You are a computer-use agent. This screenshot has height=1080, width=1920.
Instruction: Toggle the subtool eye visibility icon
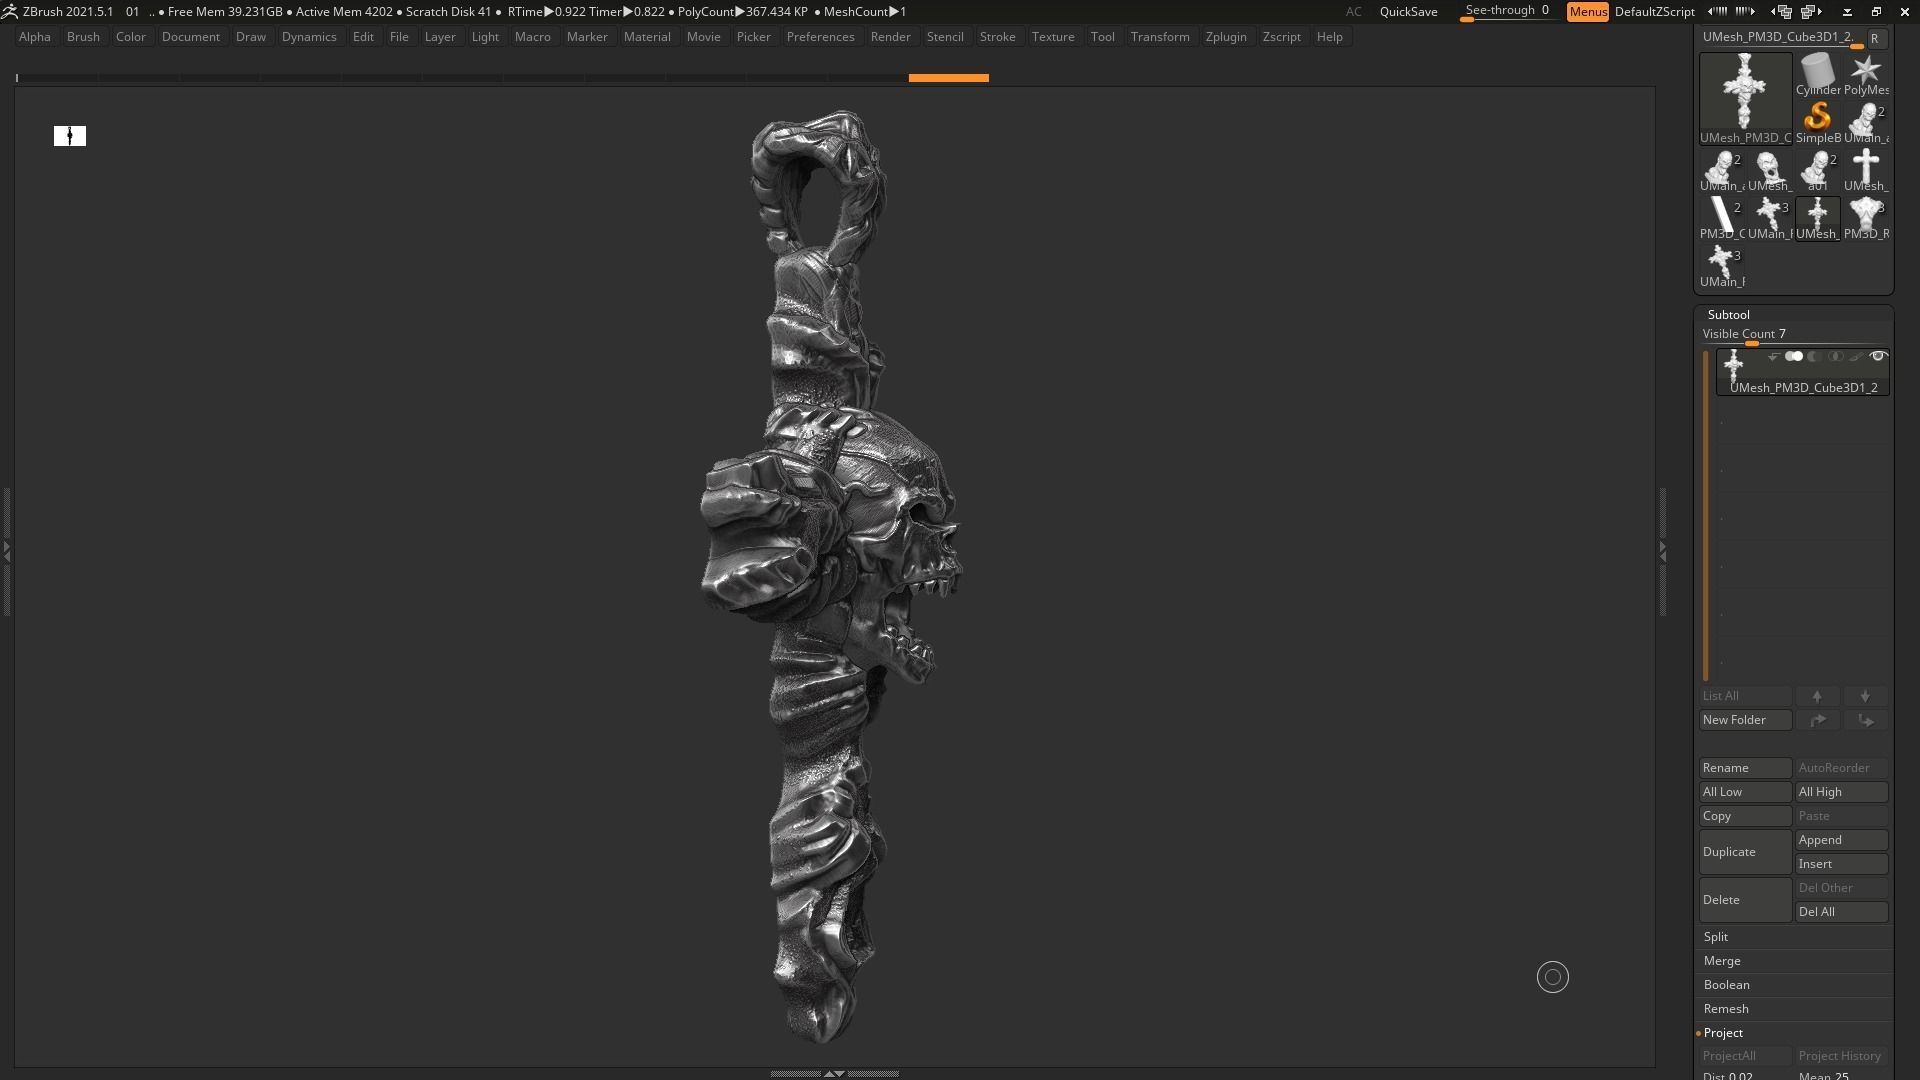(x=1878, y=356)
